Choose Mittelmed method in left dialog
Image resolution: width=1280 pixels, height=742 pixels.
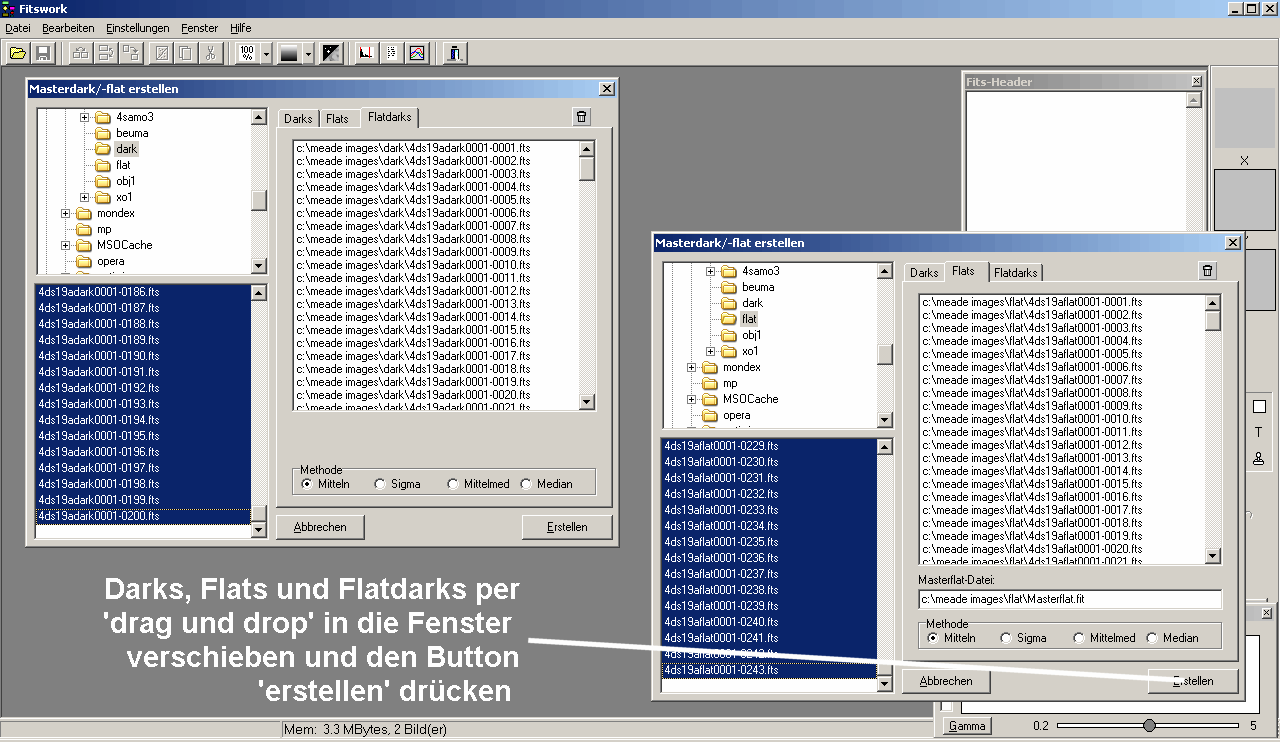click(453, 484)
